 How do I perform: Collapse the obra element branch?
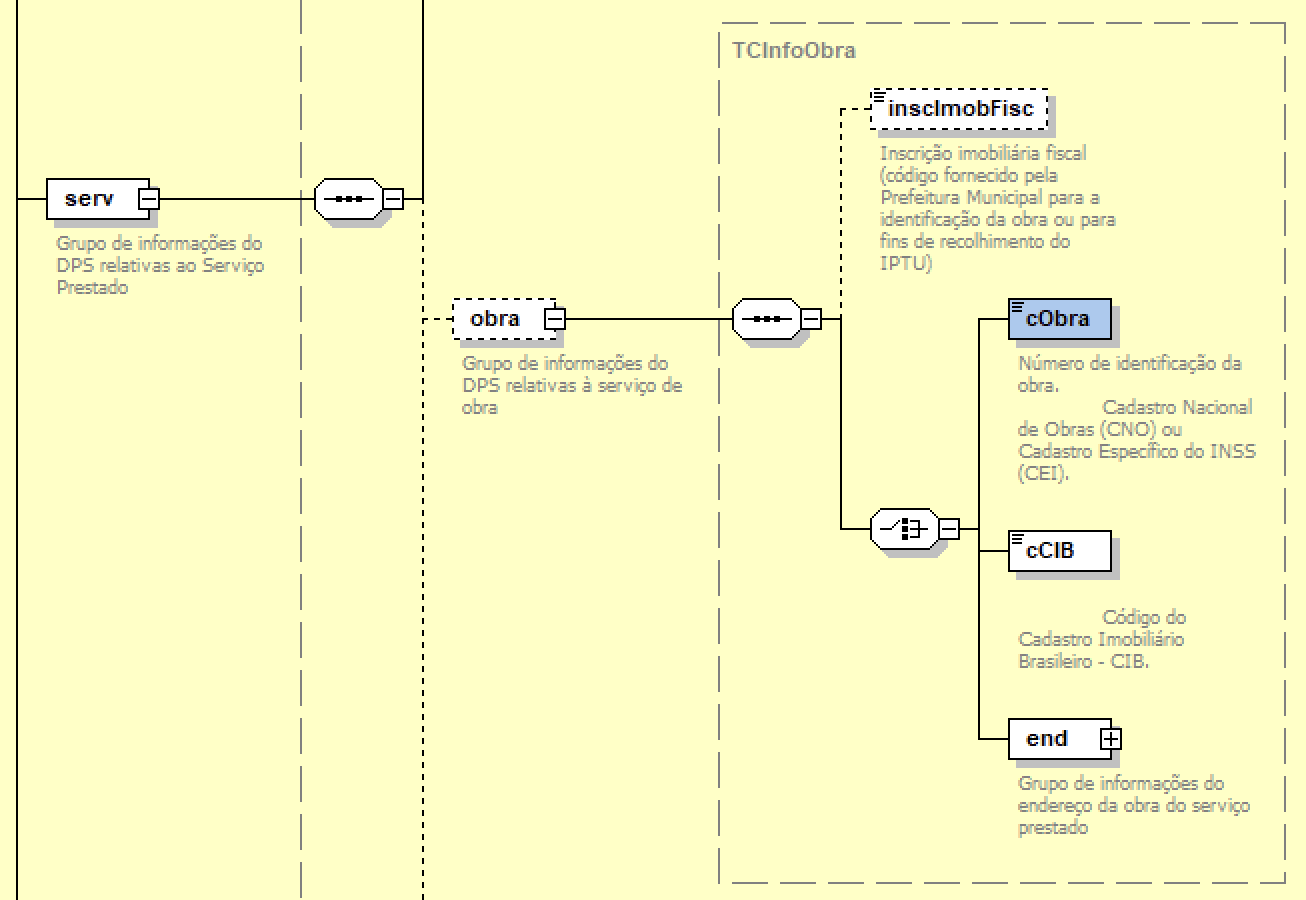[554, 319]
